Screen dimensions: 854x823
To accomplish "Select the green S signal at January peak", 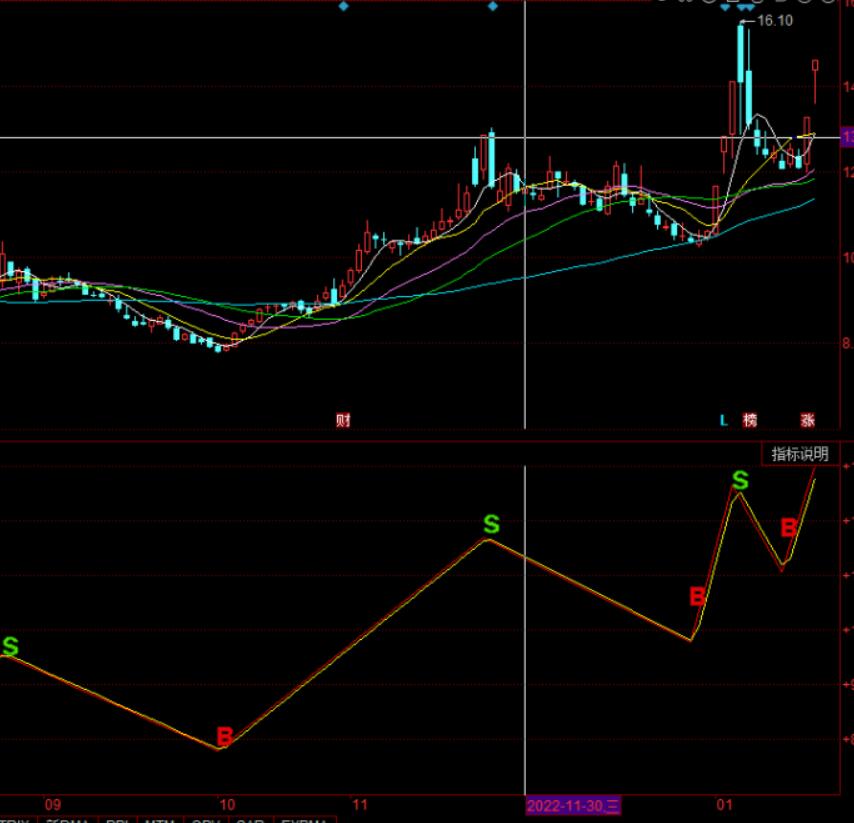I will tap(740, 481).
